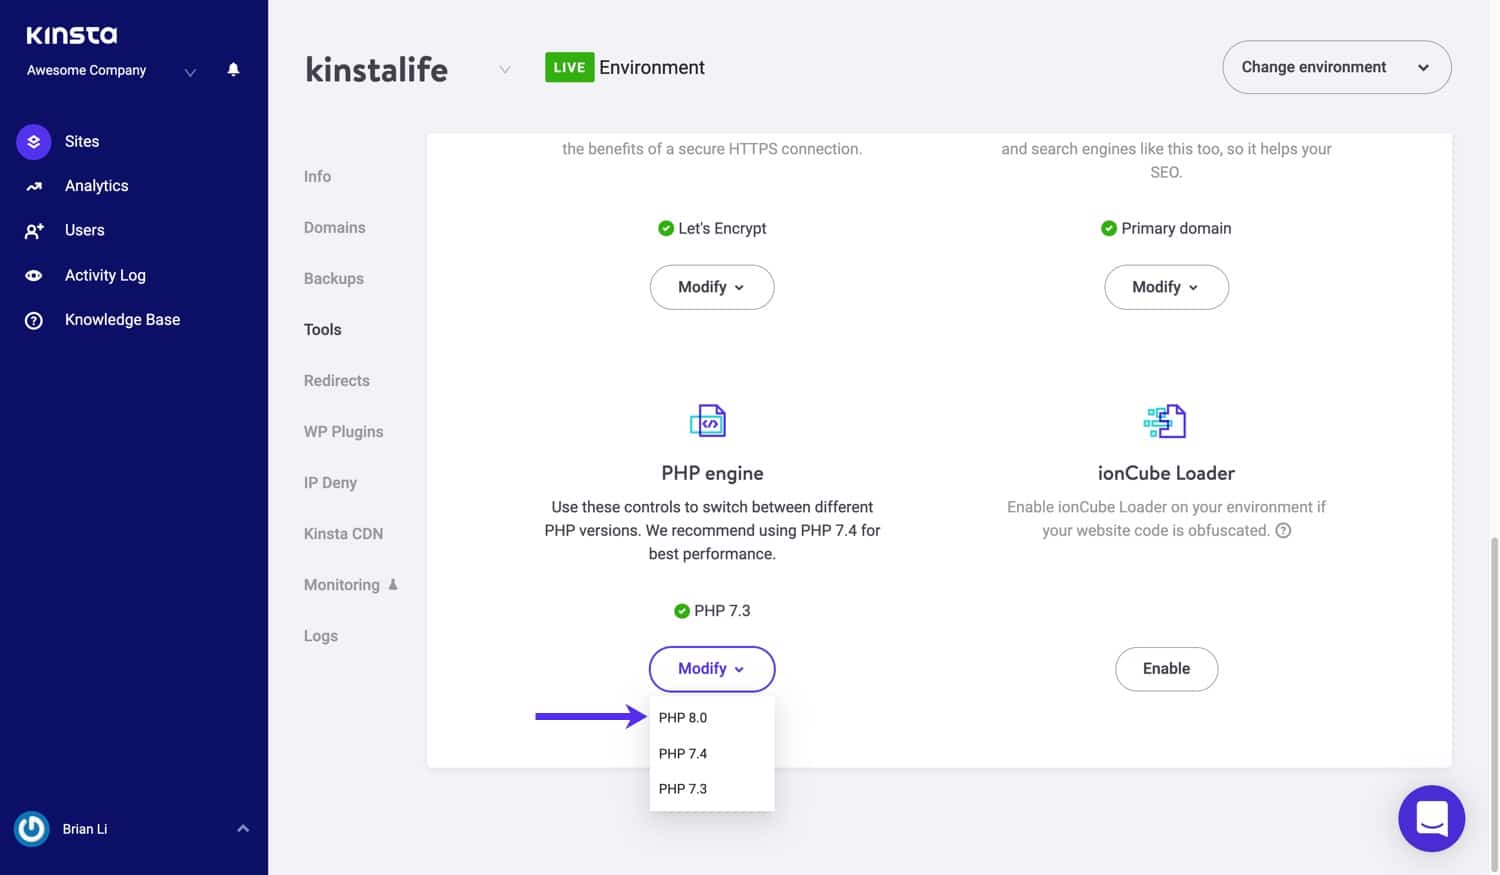This screenshot has height=875, width=1500.
Task: Open the Redirects tab
Action: tap(336, 381)
